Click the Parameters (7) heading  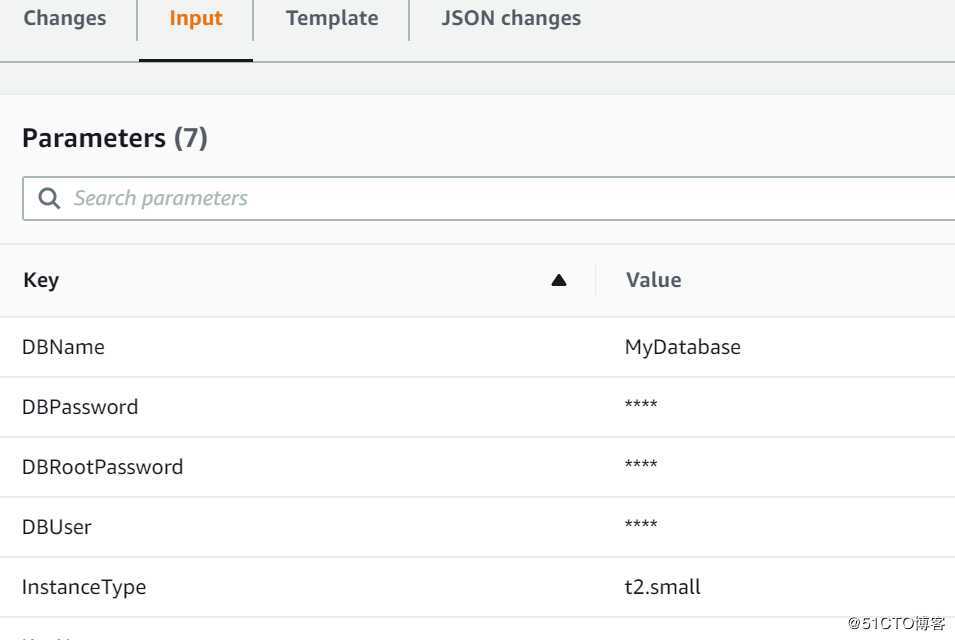pyautogui.click(x=115, y=138)
